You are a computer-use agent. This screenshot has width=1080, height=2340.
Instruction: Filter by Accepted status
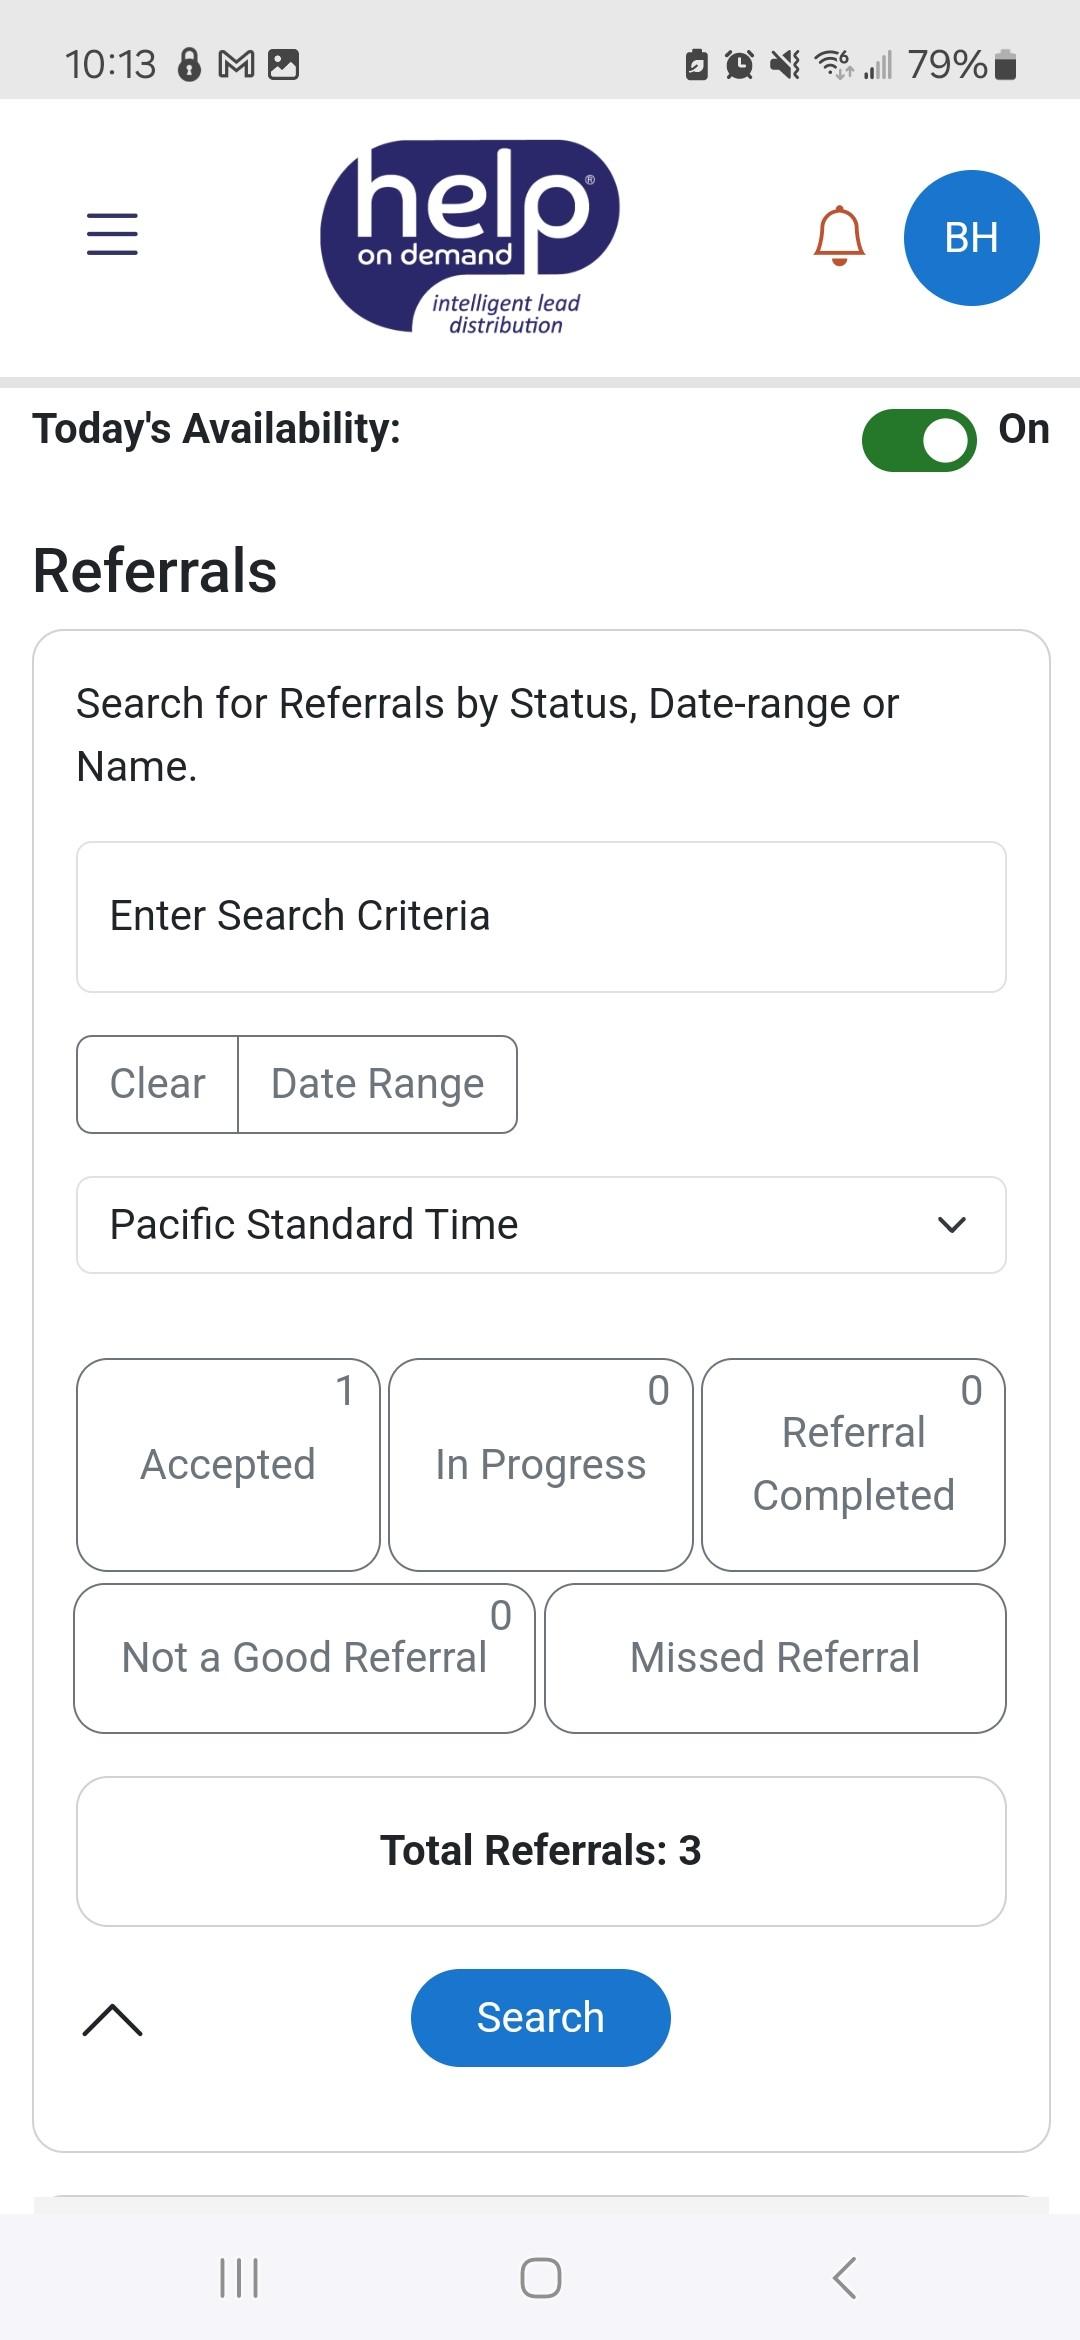(x=228, y=1465)
